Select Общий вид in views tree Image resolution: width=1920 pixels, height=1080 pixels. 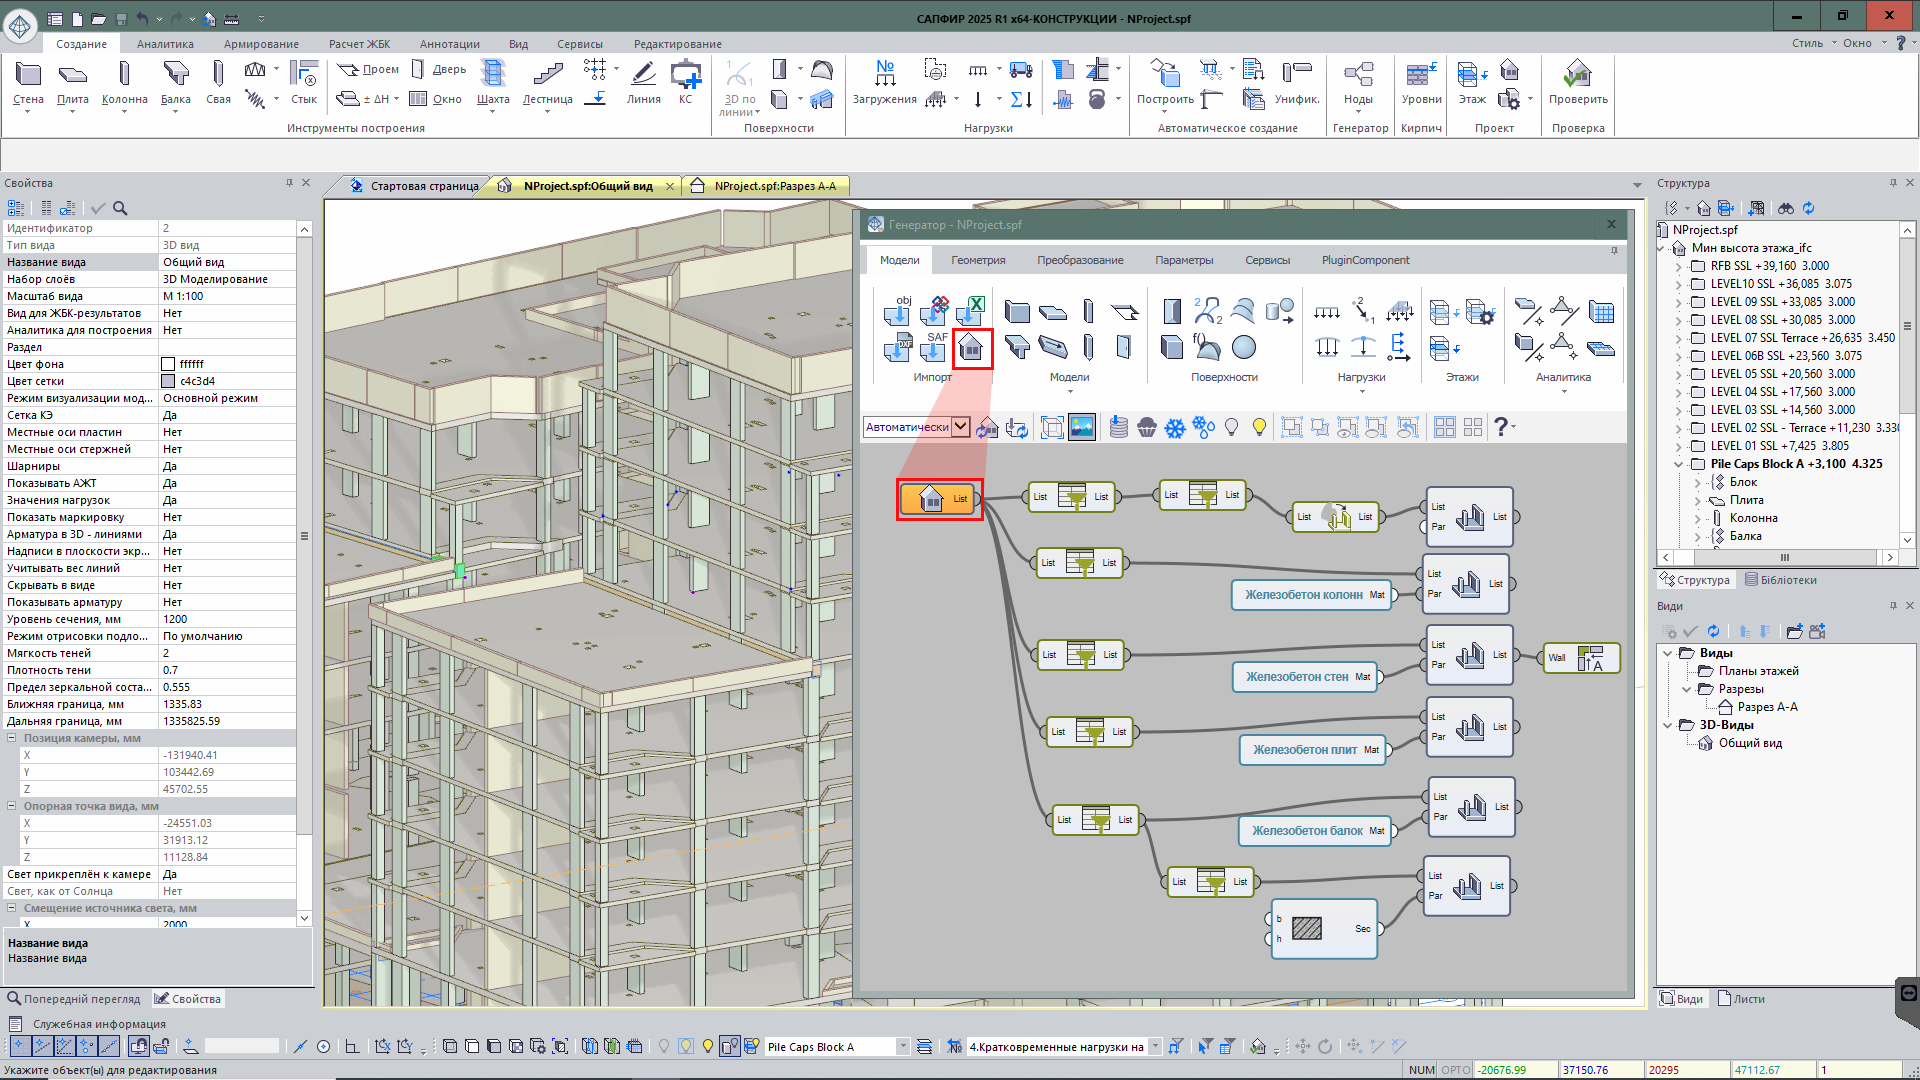point(1749,743)
